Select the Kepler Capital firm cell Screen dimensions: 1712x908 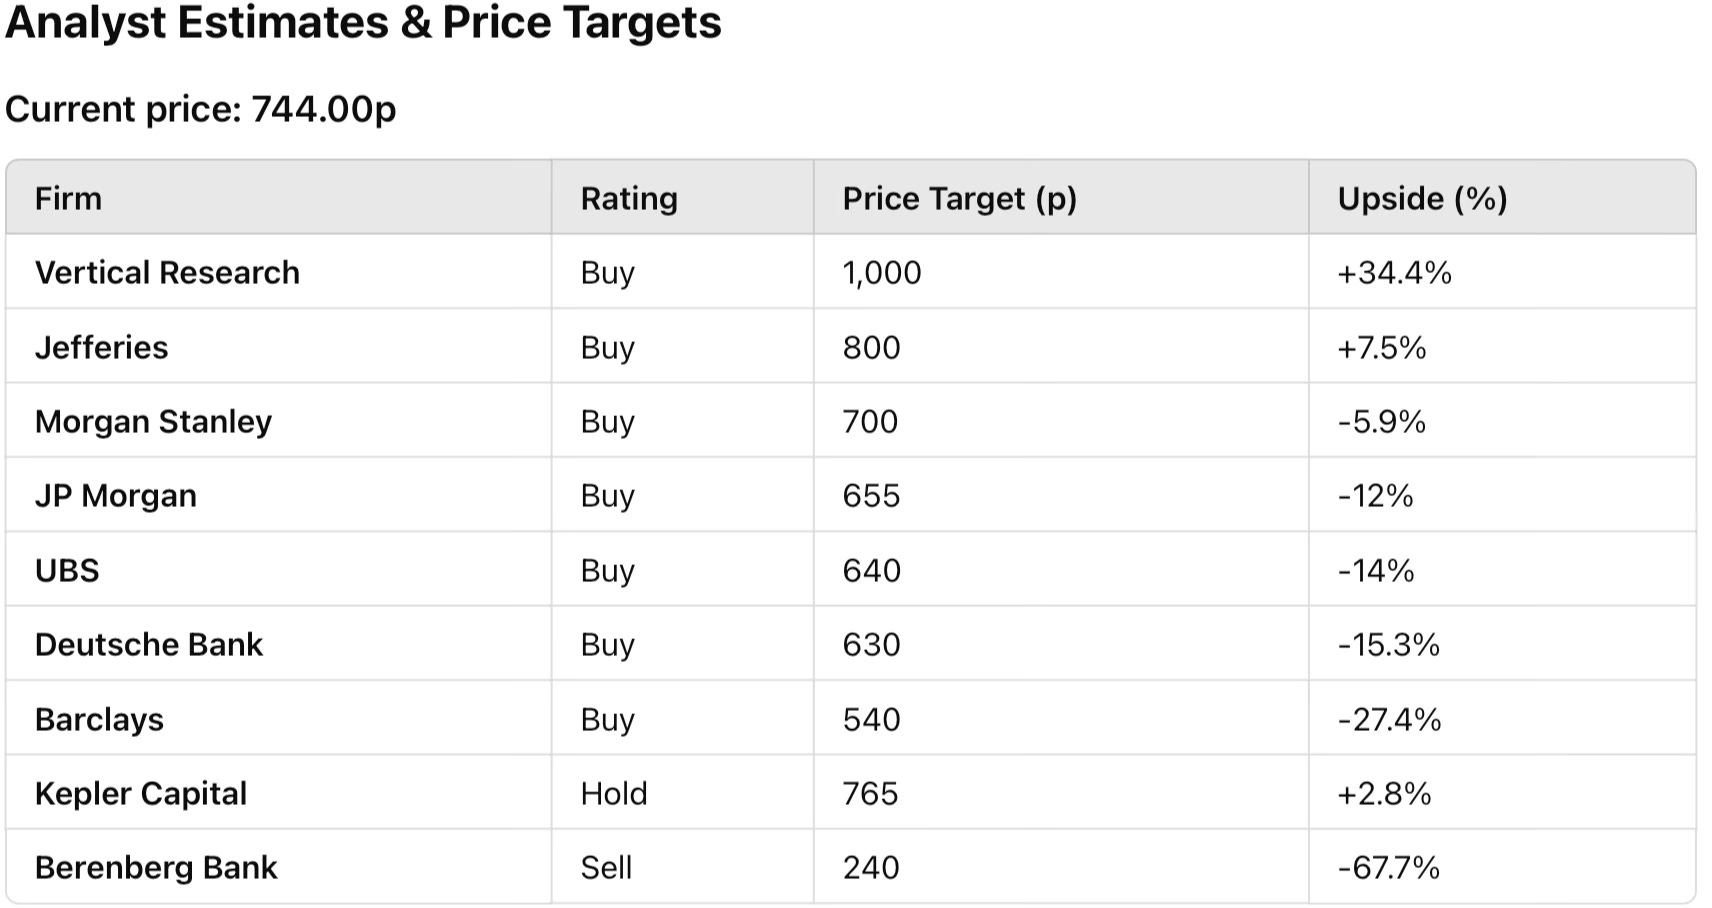140,793
